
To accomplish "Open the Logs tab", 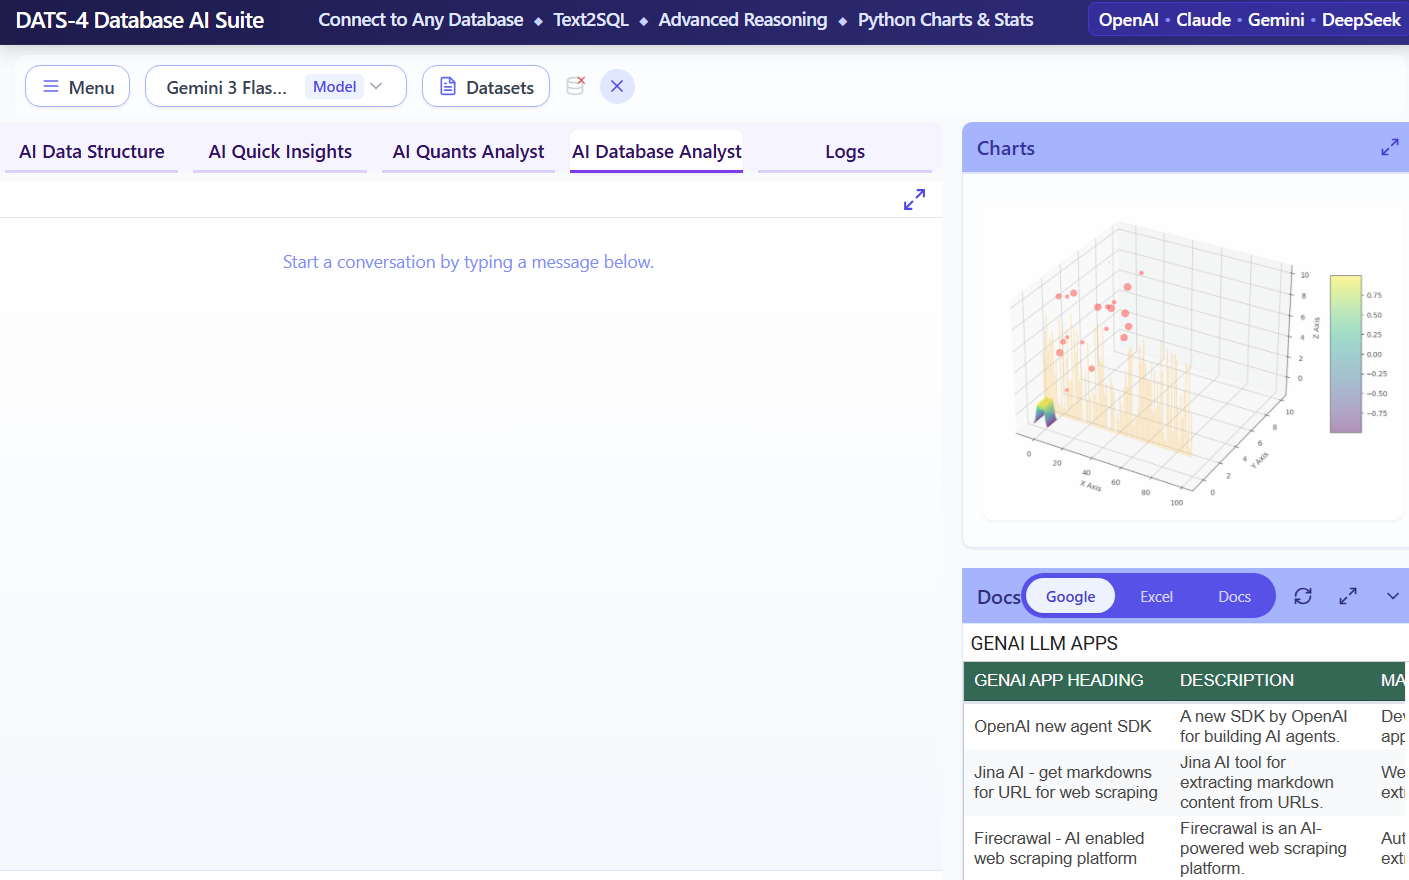I will point(845,152).
